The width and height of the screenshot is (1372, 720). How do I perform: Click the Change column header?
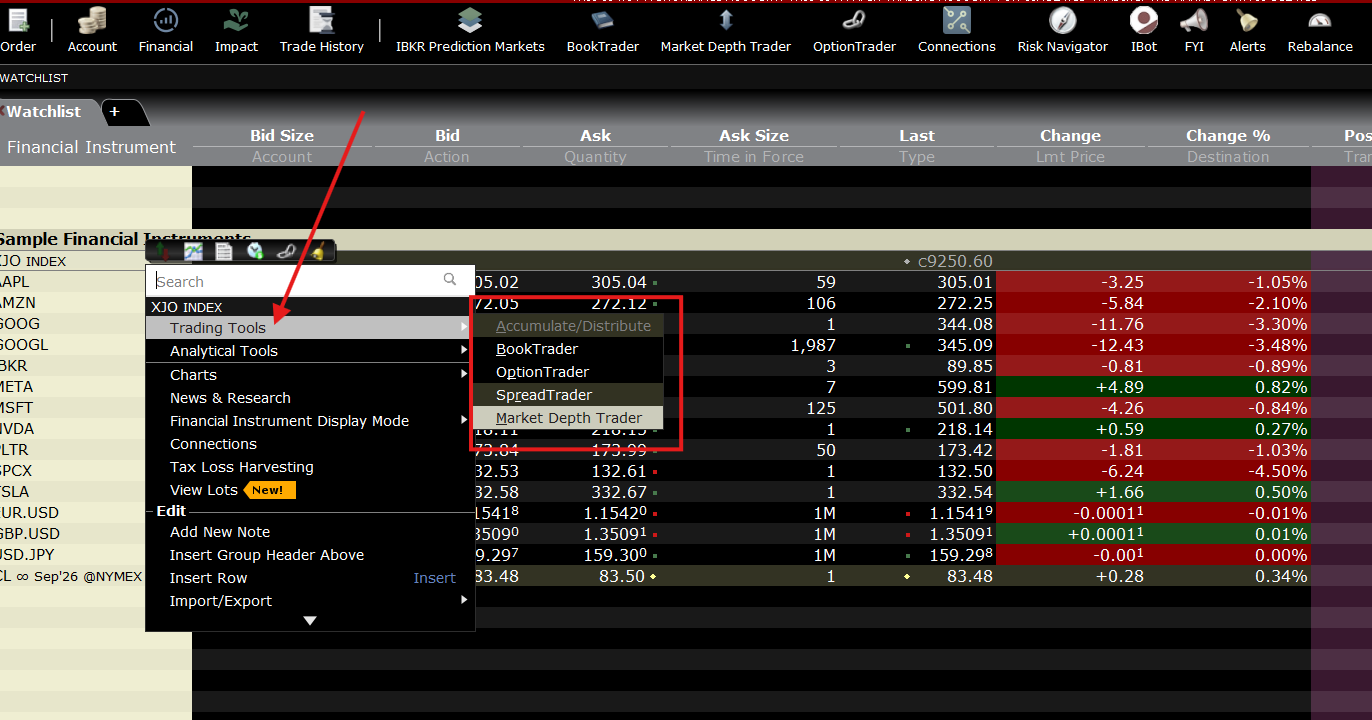point(1070,136)
